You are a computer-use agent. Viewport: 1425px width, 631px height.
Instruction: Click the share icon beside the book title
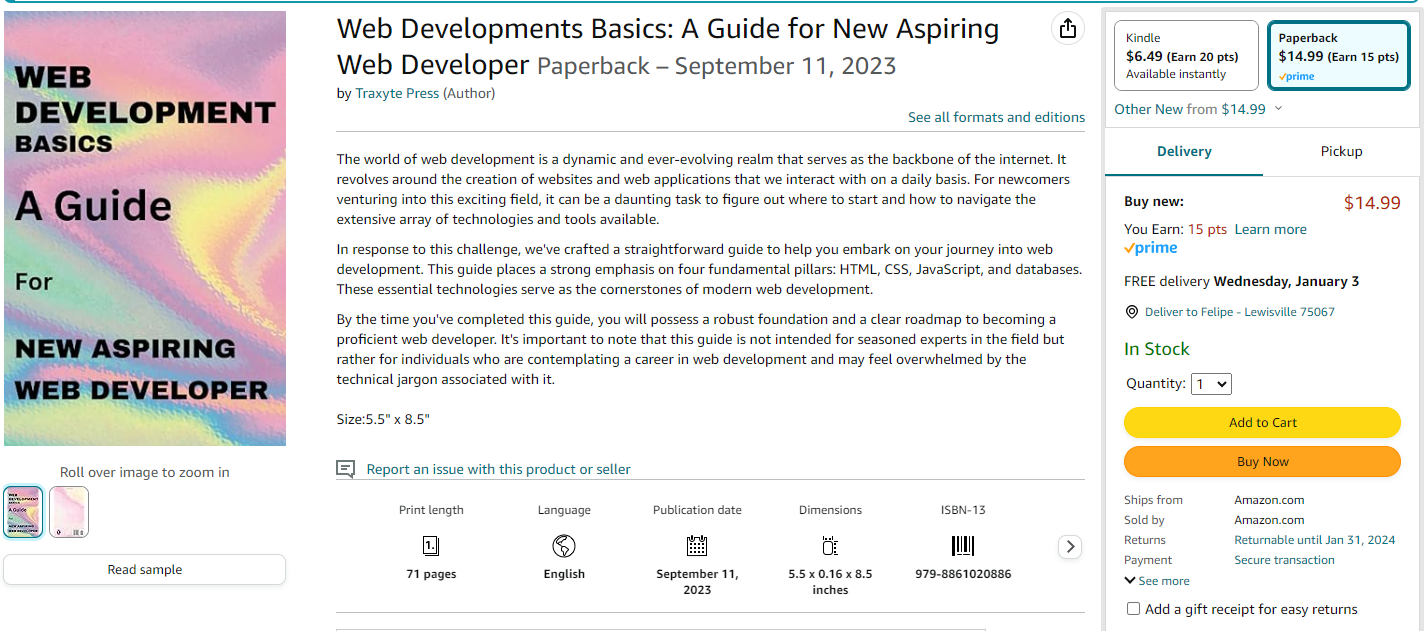pyautogui.click(x=1068, y=28)
